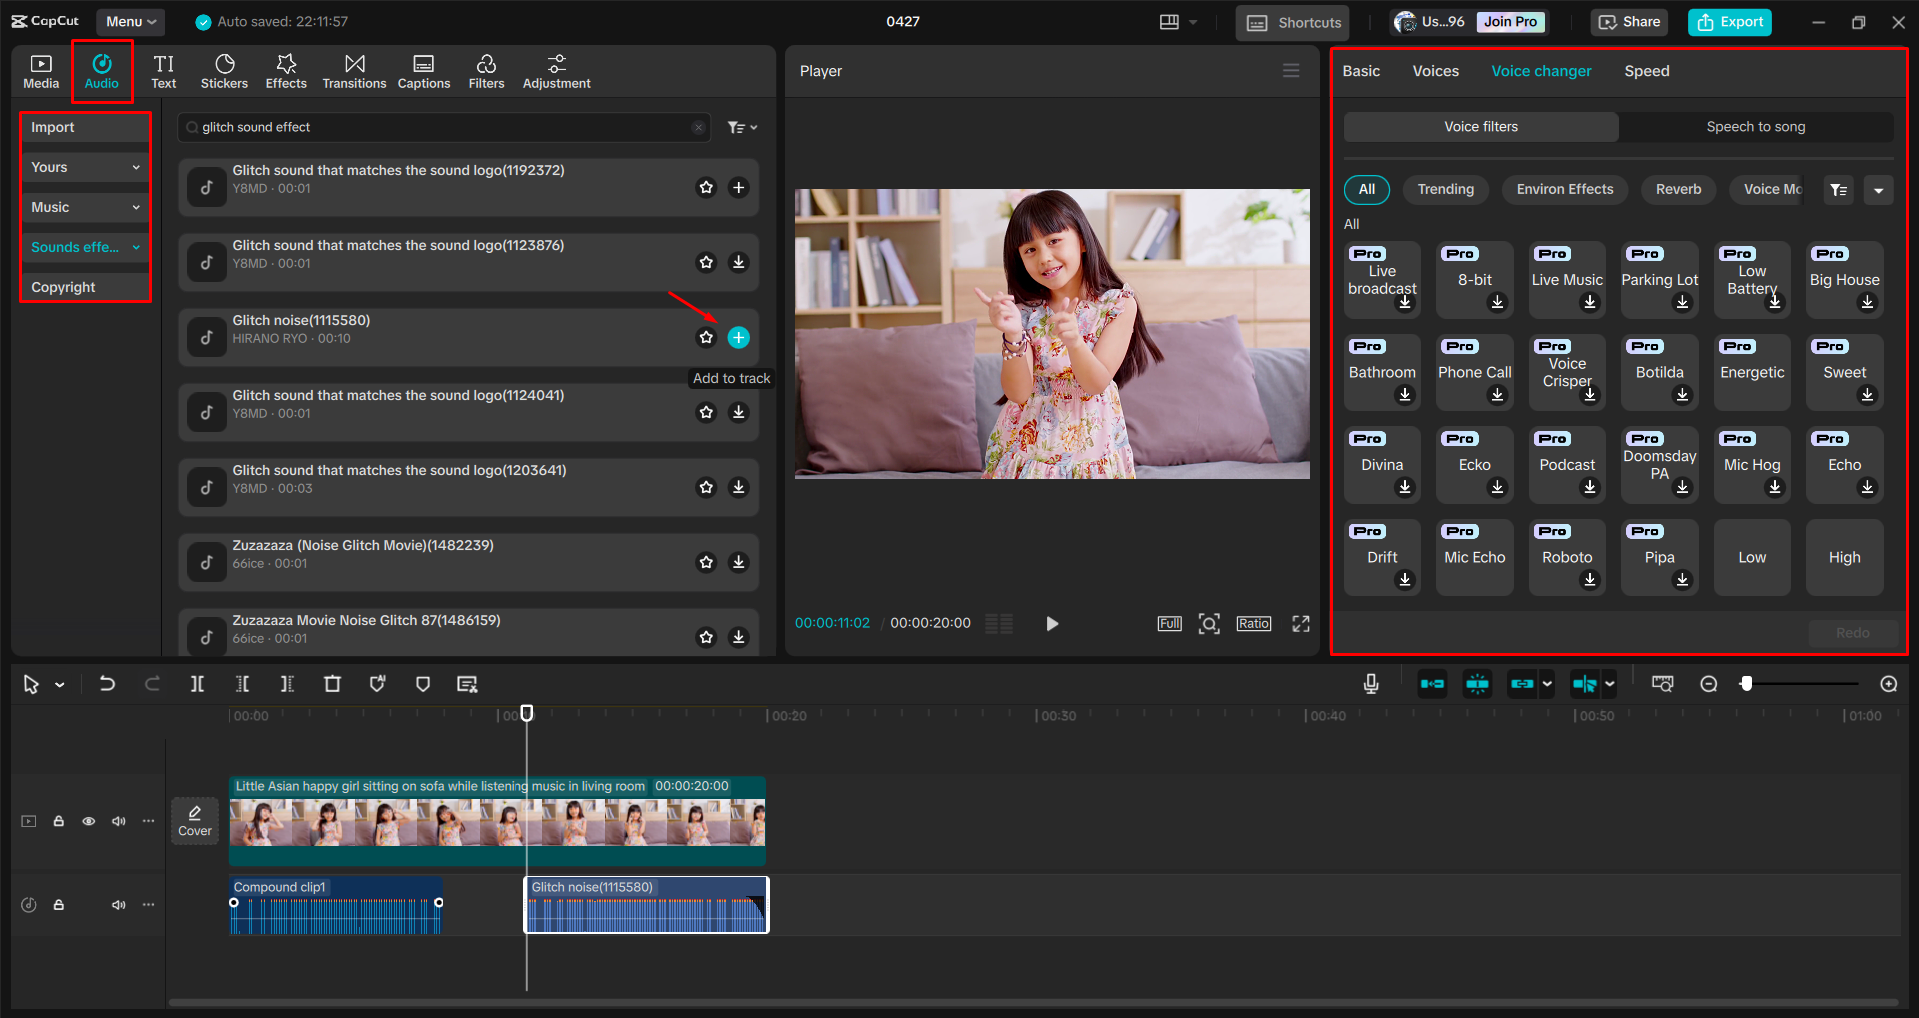Viewport: 1919px width, 1018px height.
Task: Open the Transitions panel
Action: pyautogui.click(x=354, y=70)
